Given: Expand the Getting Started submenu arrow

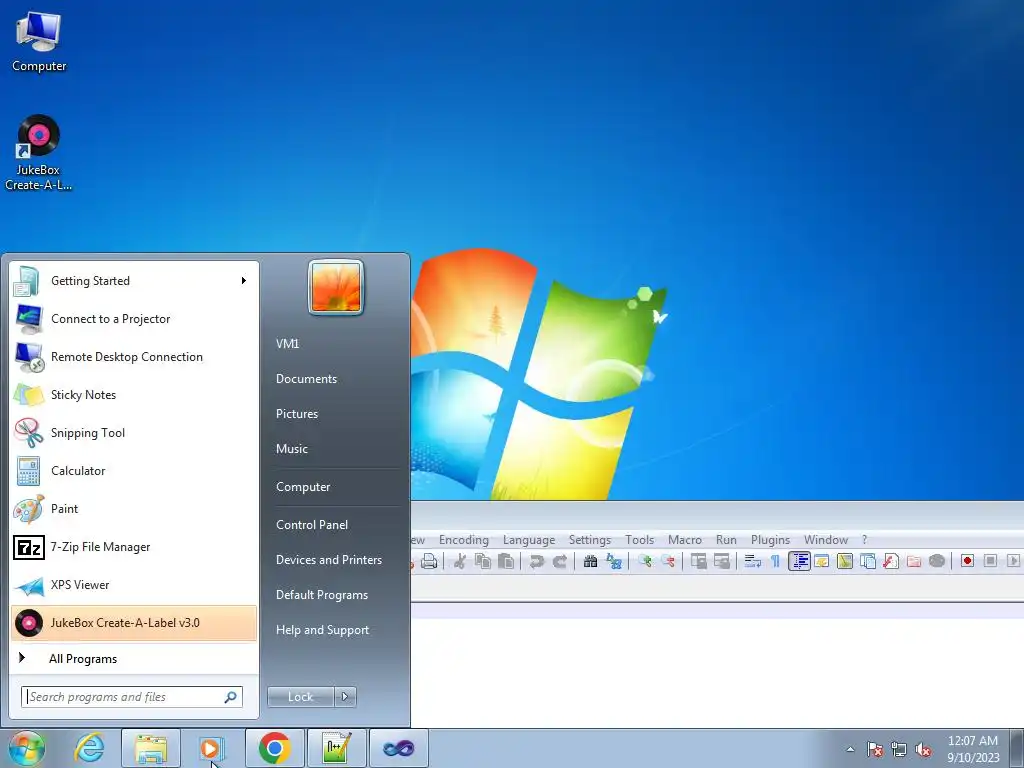Looking at the screenshot, I should [x=244, y=281].
